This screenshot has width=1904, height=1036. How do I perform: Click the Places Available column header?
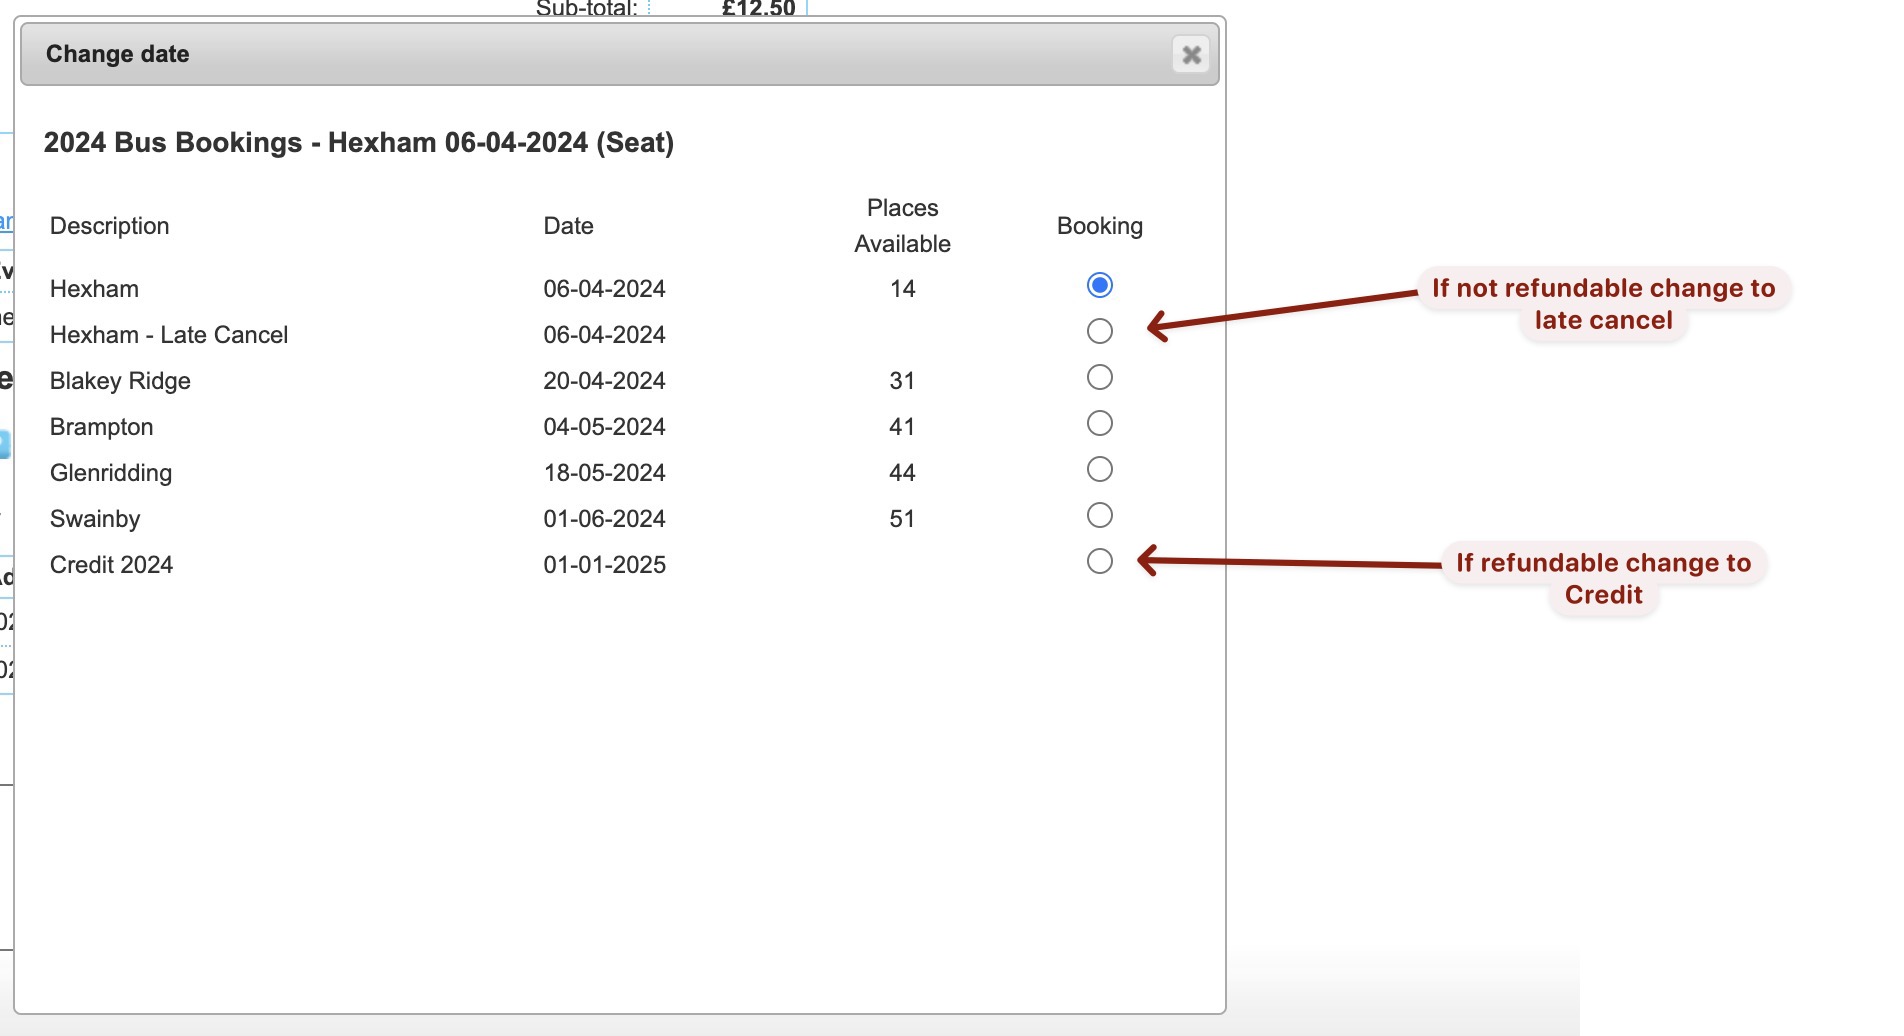coord(902,226)
